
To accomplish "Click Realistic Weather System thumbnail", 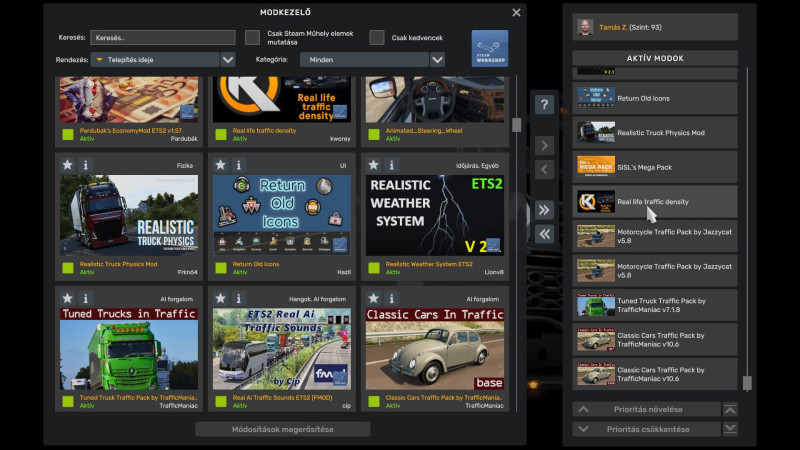I will [435, 215].
